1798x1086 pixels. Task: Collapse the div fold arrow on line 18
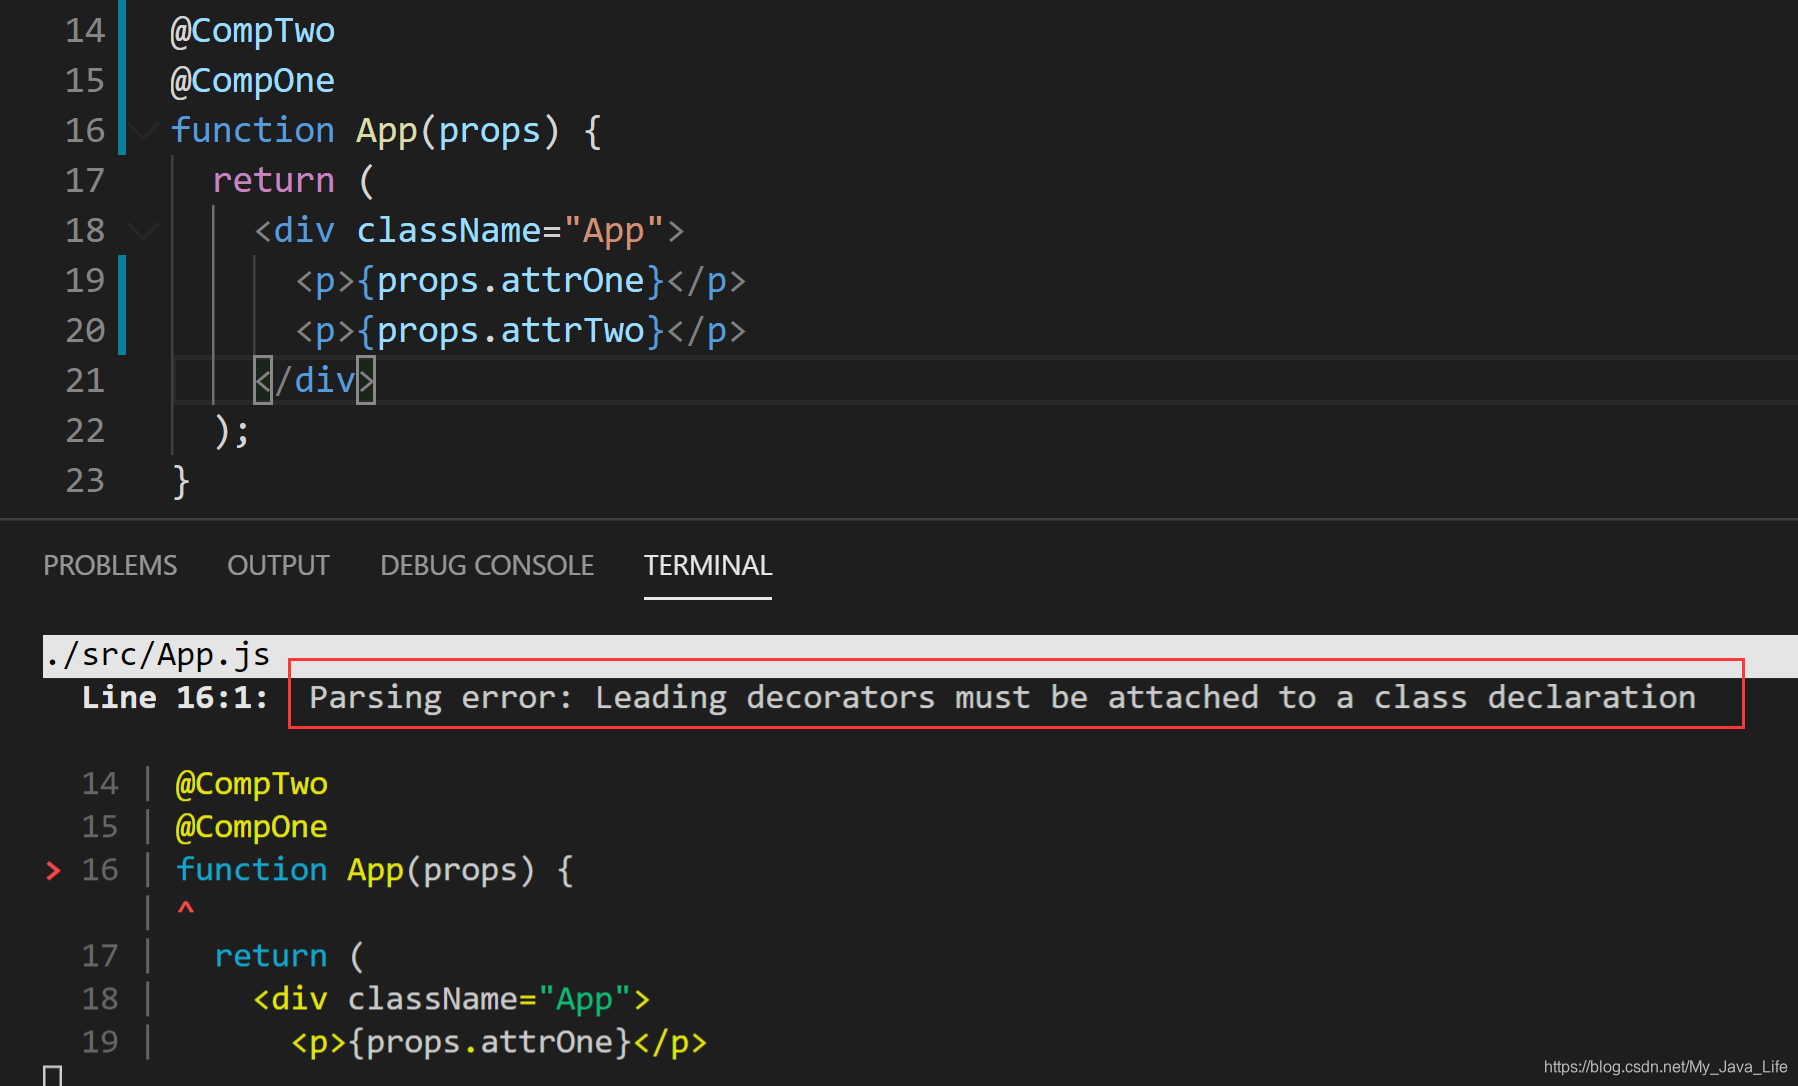(x=144, y=231)
